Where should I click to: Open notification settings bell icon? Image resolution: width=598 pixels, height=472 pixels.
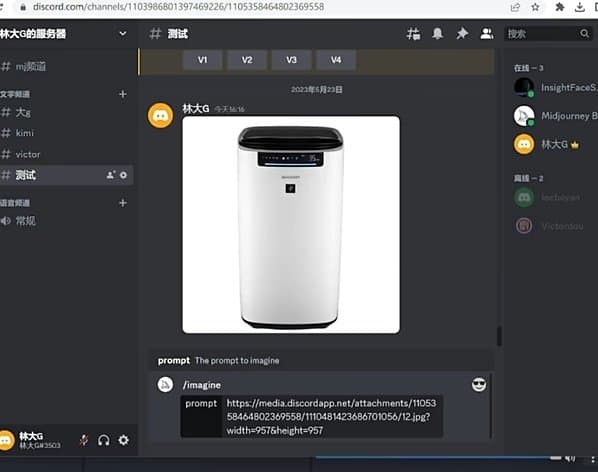(x=437, y=34)
